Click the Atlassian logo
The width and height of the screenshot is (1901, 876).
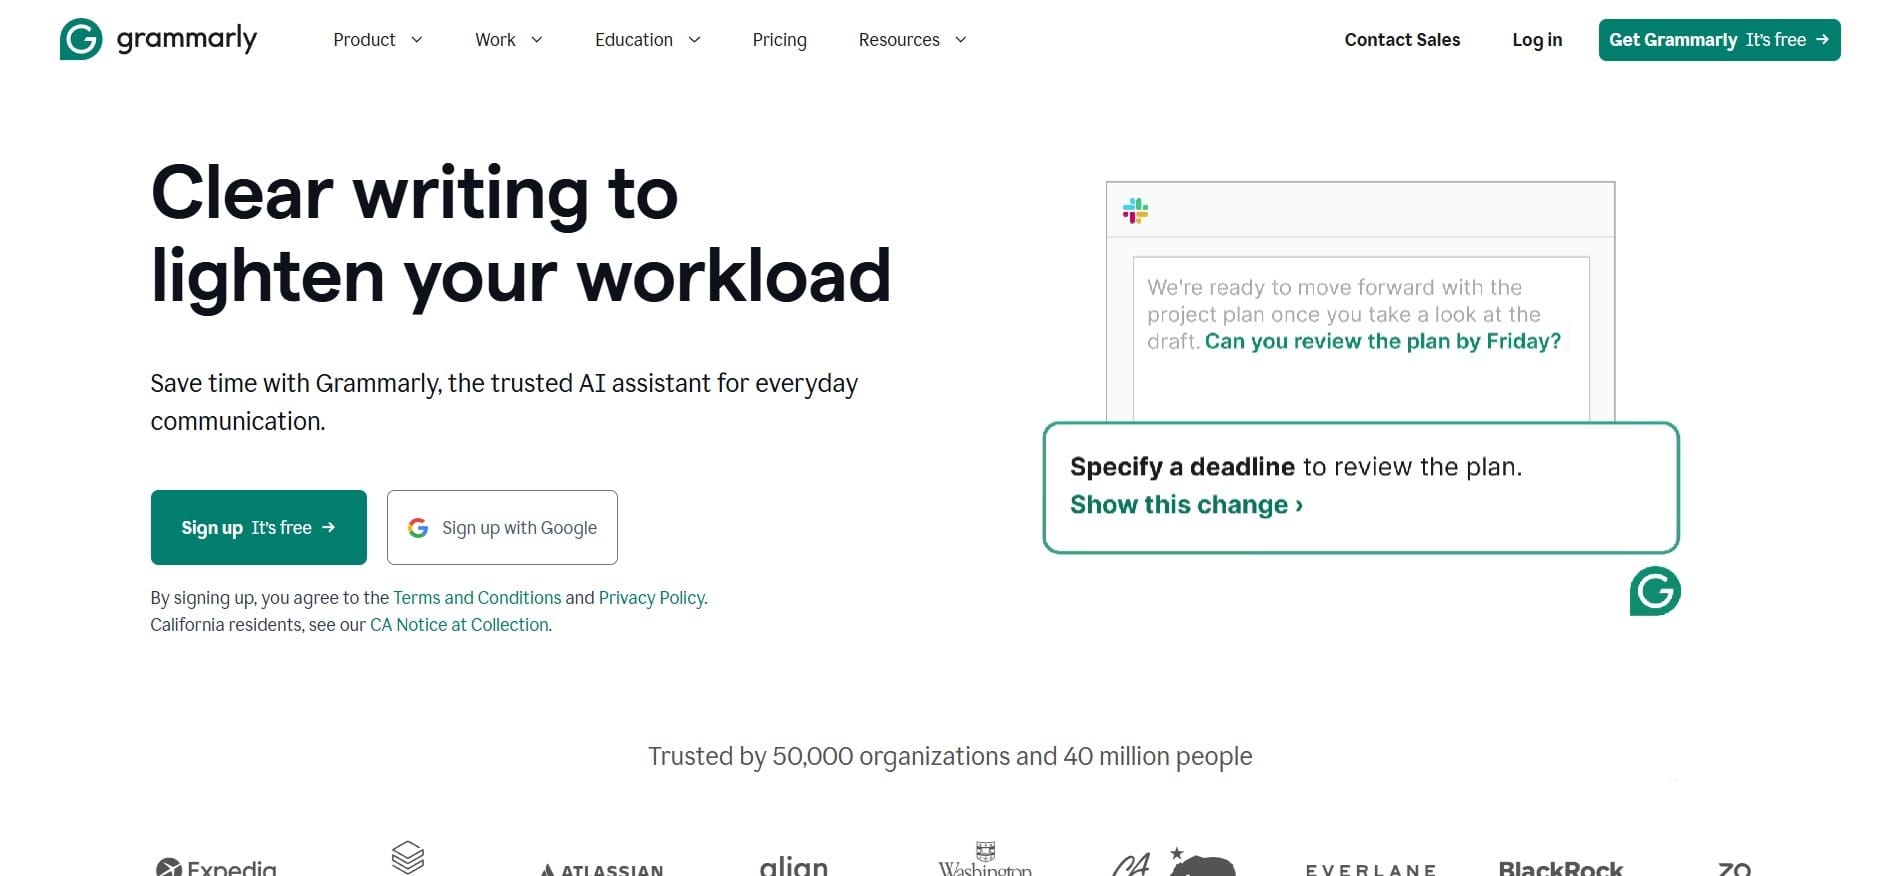pyautogui.click(x=601, y=869)
